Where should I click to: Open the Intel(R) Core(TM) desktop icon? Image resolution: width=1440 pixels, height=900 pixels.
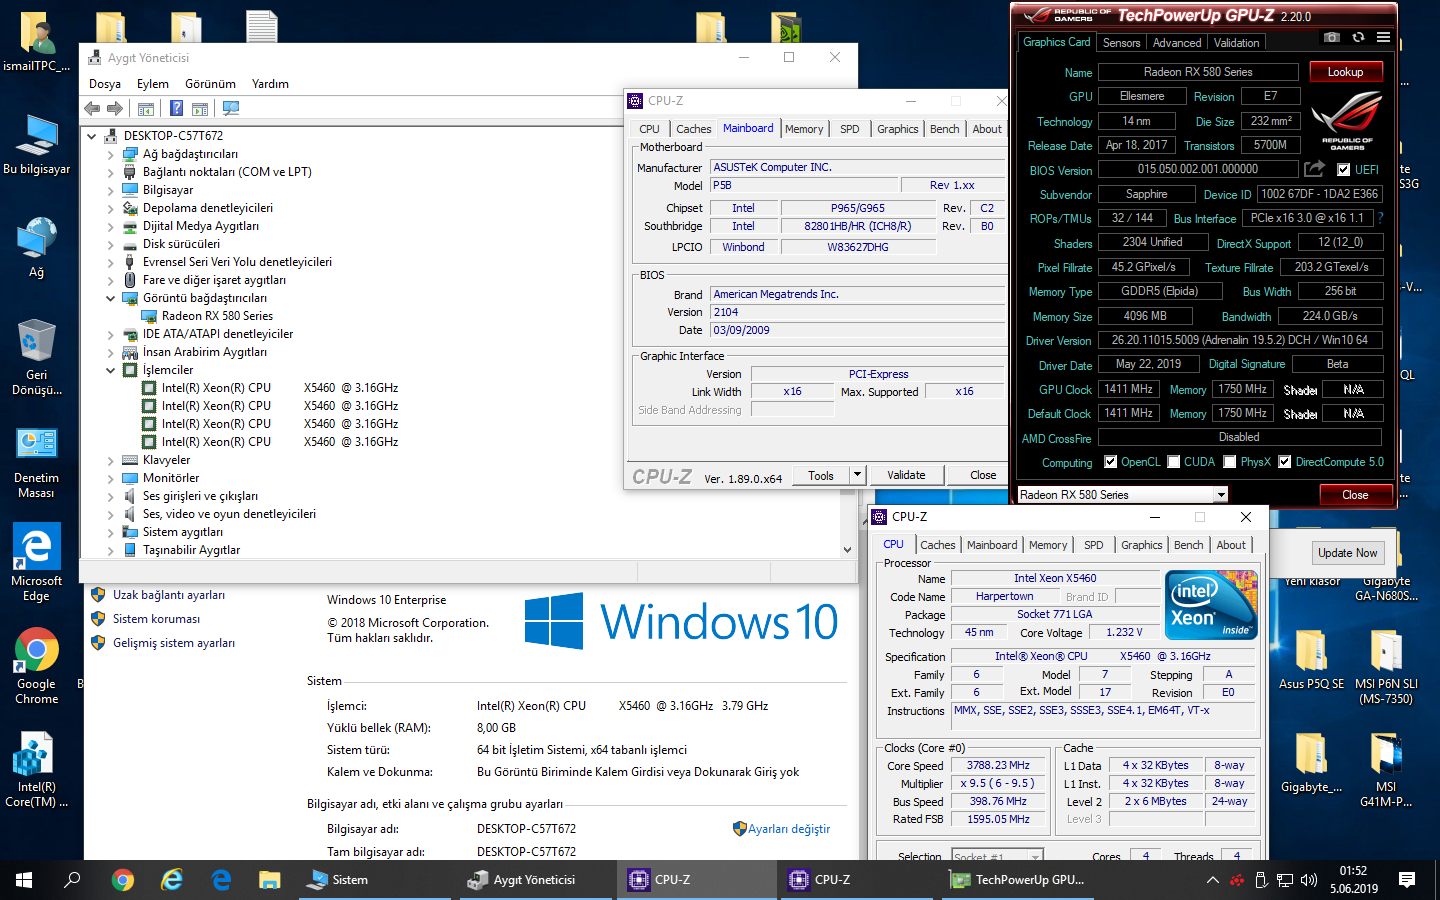37,769
